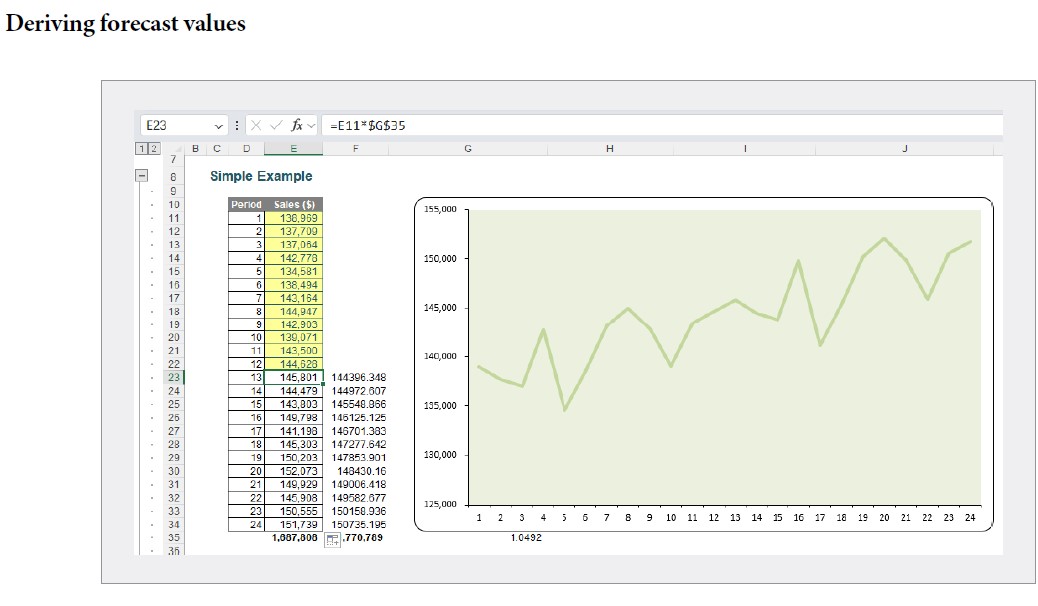Select row 23 by its row header
This screenshot has height=606, width=1038.
174,377
